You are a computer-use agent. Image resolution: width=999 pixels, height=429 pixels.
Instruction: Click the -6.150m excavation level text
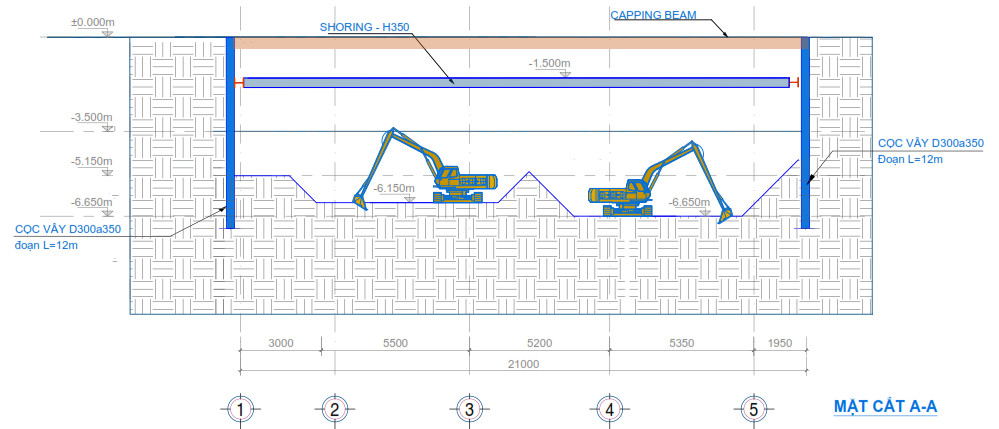coord(392,188)
